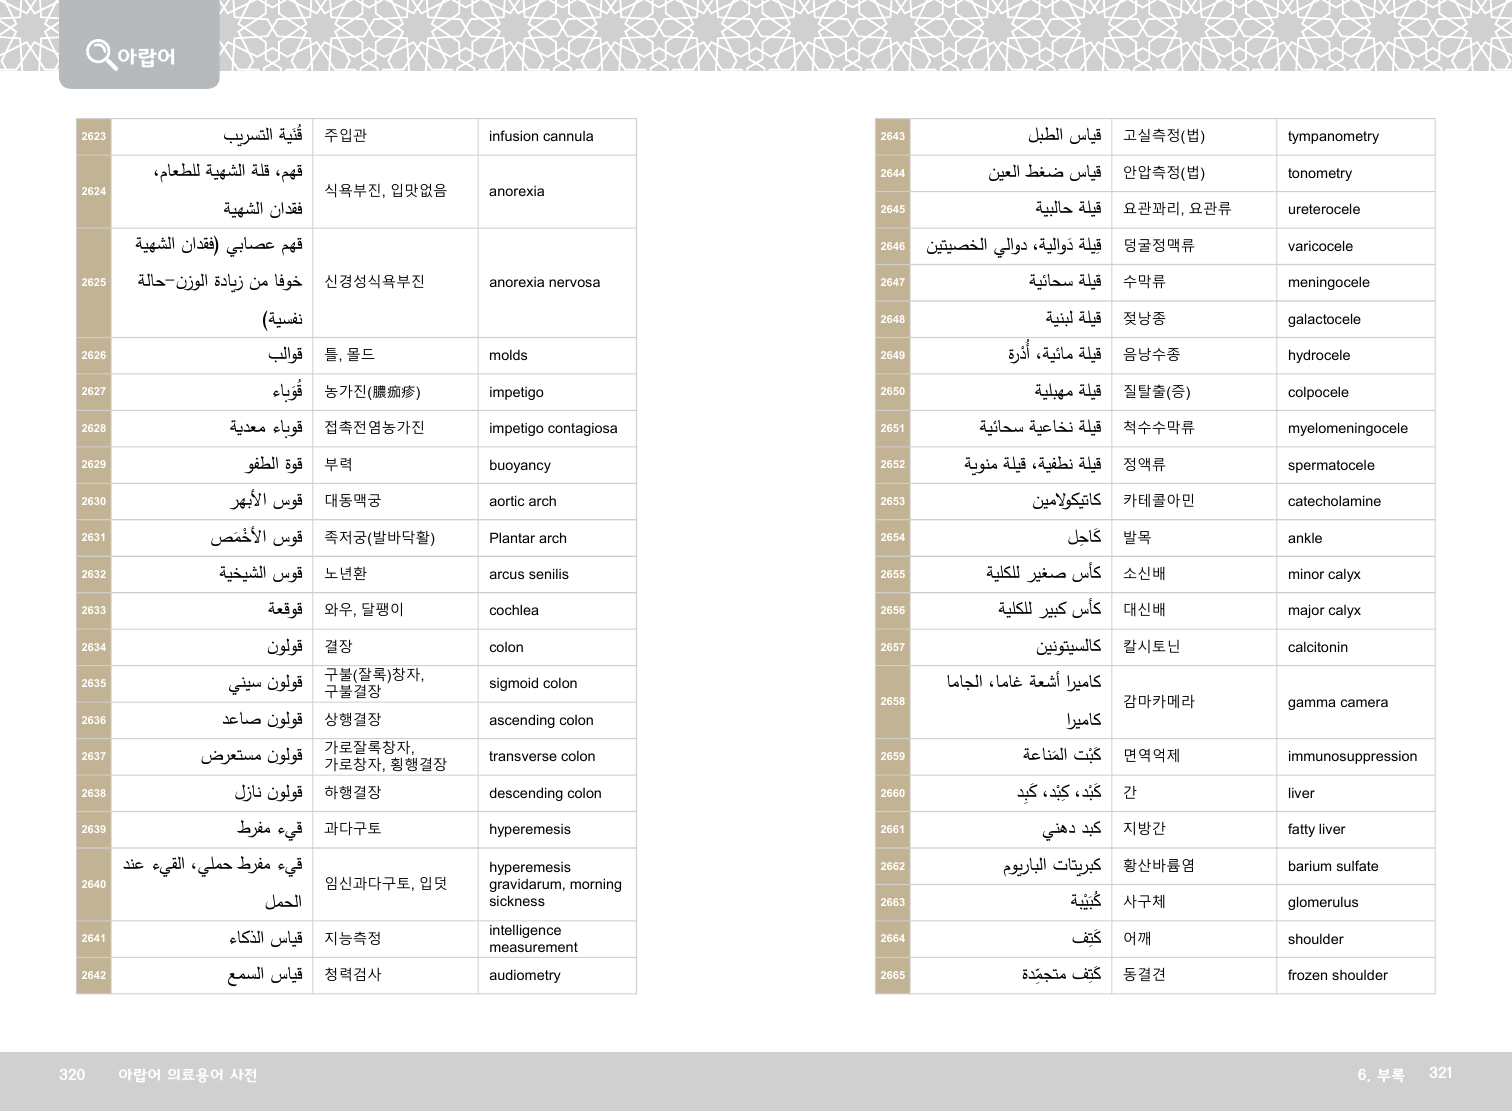Click entry number 2623 cell
This screenshot has height=1111, width=1512.
click(x=94, y=137)
